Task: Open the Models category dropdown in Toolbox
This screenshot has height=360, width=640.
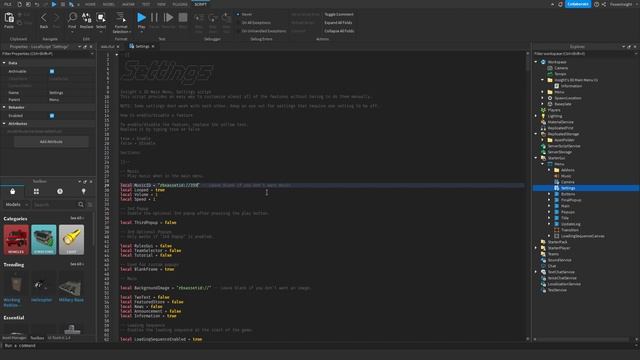Action: coord(17,204)
